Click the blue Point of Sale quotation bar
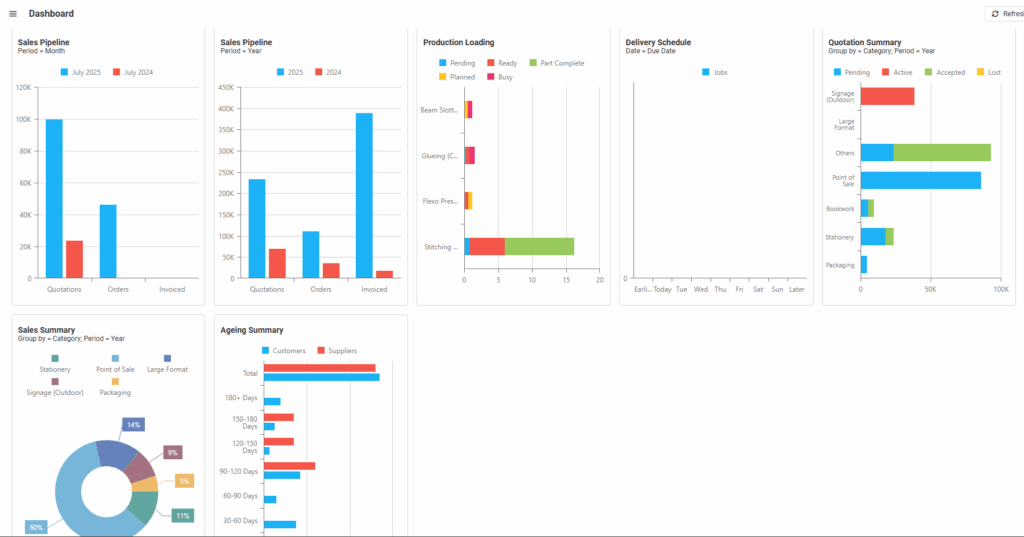Image resolution: width=1024 pixels, height=537 pixels. point(920,180)
